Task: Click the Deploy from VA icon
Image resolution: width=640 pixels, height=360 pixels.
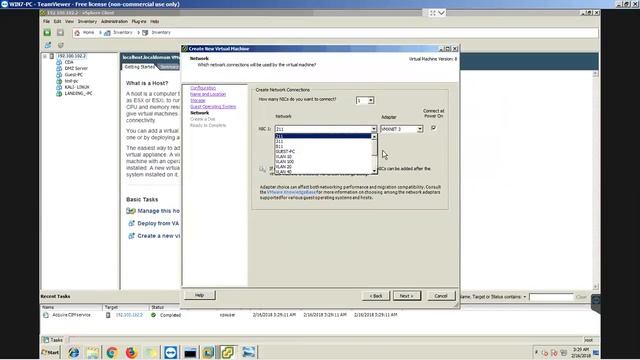Action: pyautogui.click(x=131, y=223)
